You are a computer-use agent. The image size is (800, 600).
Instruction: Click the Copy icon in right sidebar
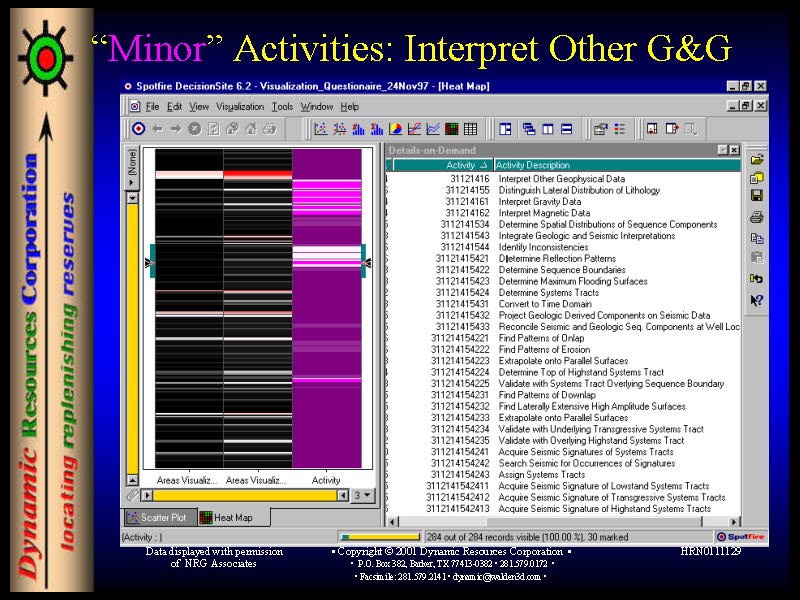click(757, 238)
